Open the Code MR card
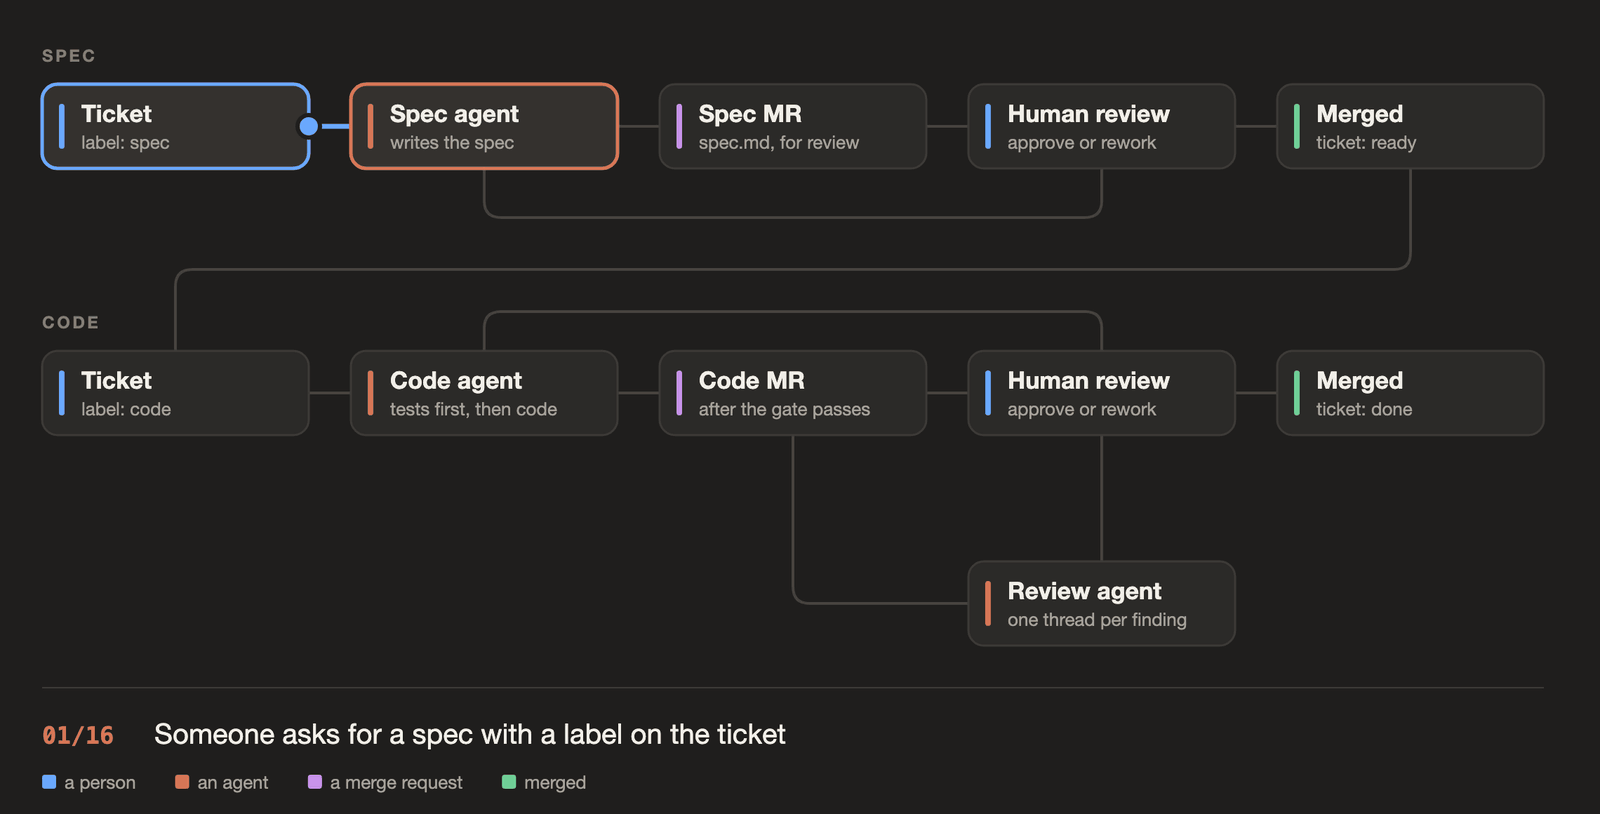This screenshot has height=814, width=1600. [x=793, y=393]
